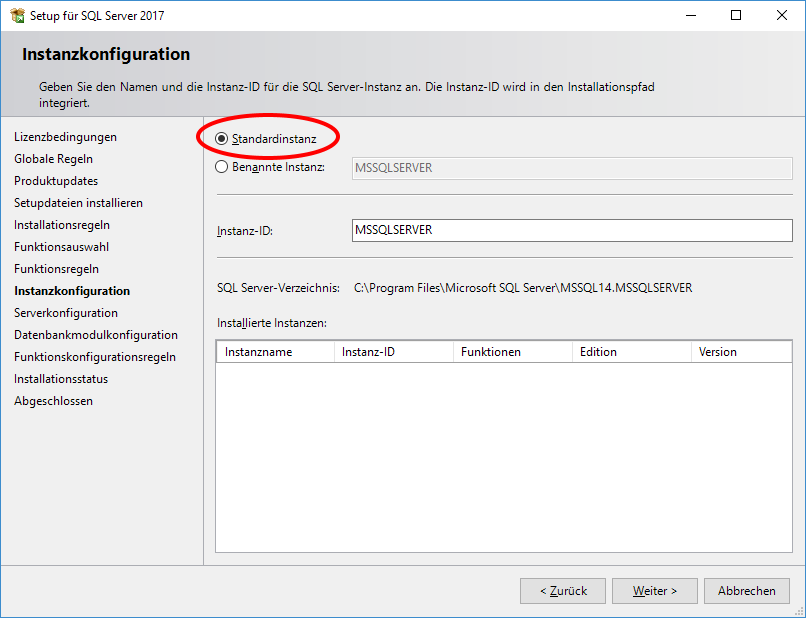The width and height of the screenshot is (806, 618).
Task: Select Instanzkonfiguration step in sidebar
Action: coord(72,291)
